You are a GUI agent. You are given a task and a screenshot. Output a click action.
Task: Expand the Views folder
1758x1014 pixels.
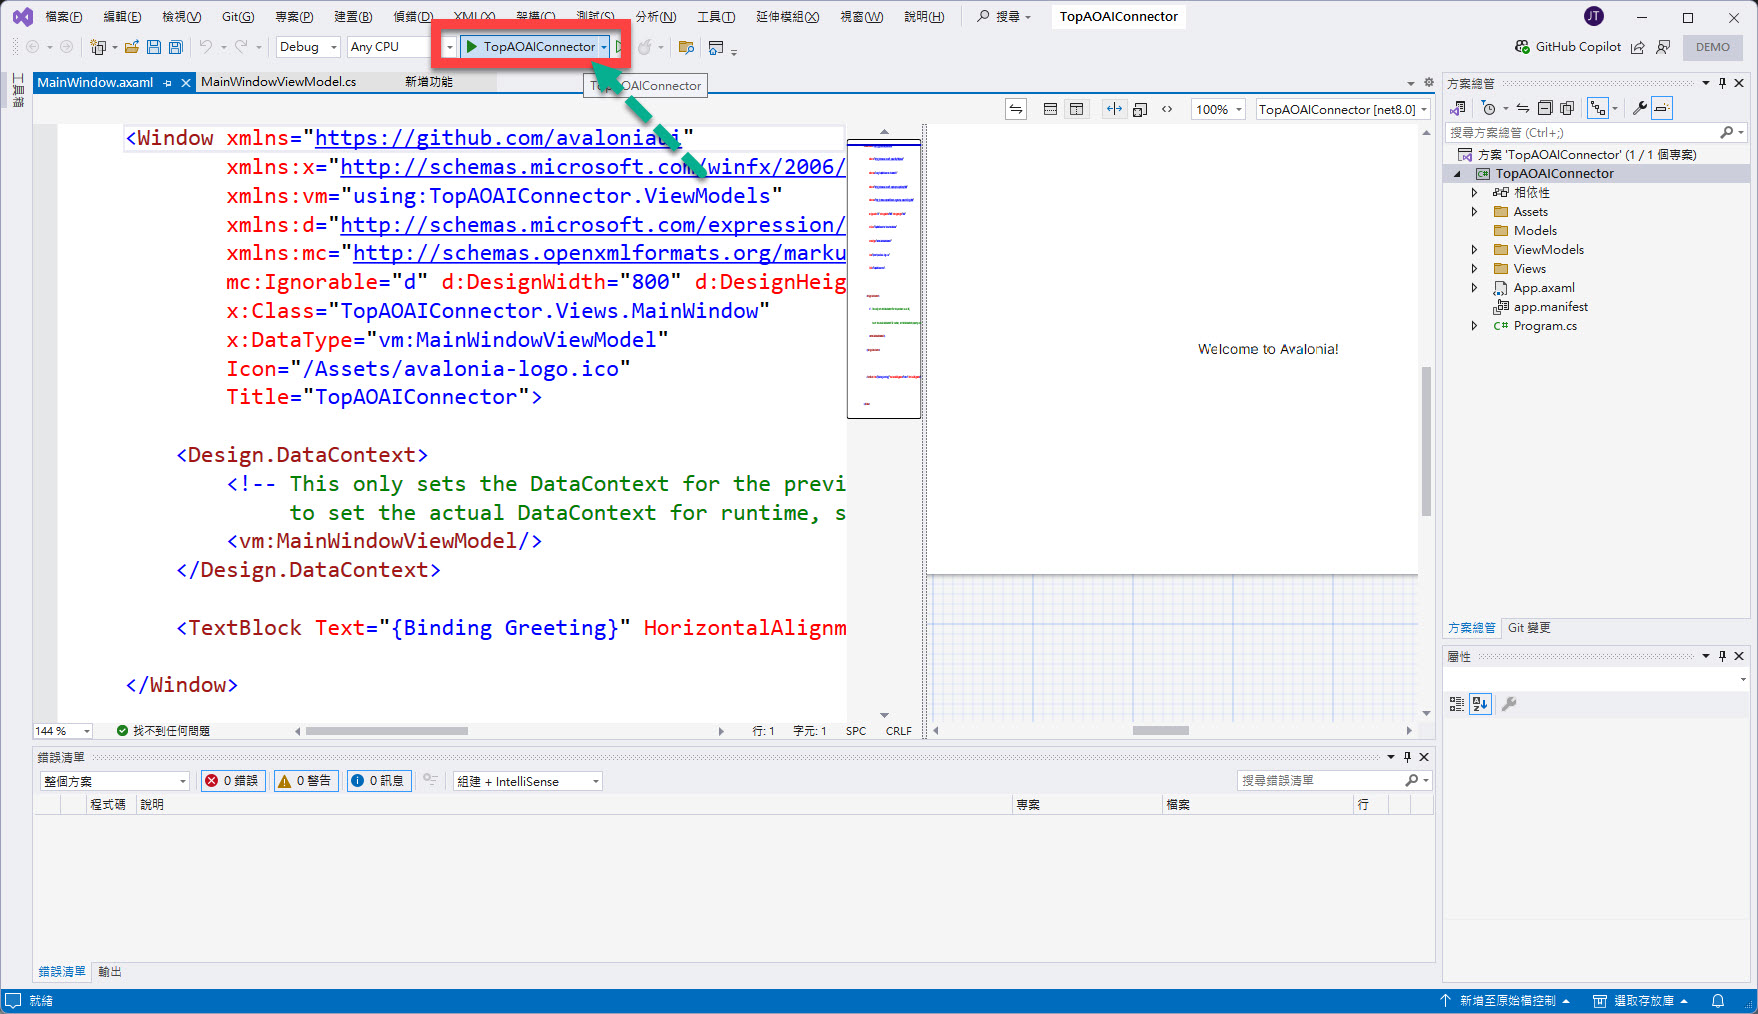click(1474, 269)
